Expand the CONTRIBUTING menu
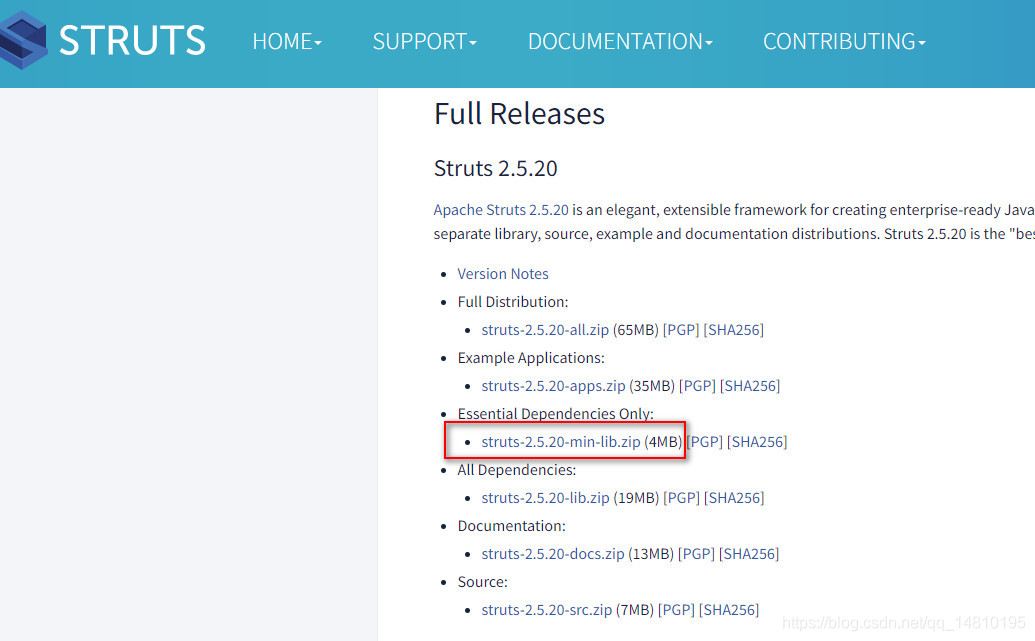Viewport: 1035px width, 641px height. pos(844,42)
